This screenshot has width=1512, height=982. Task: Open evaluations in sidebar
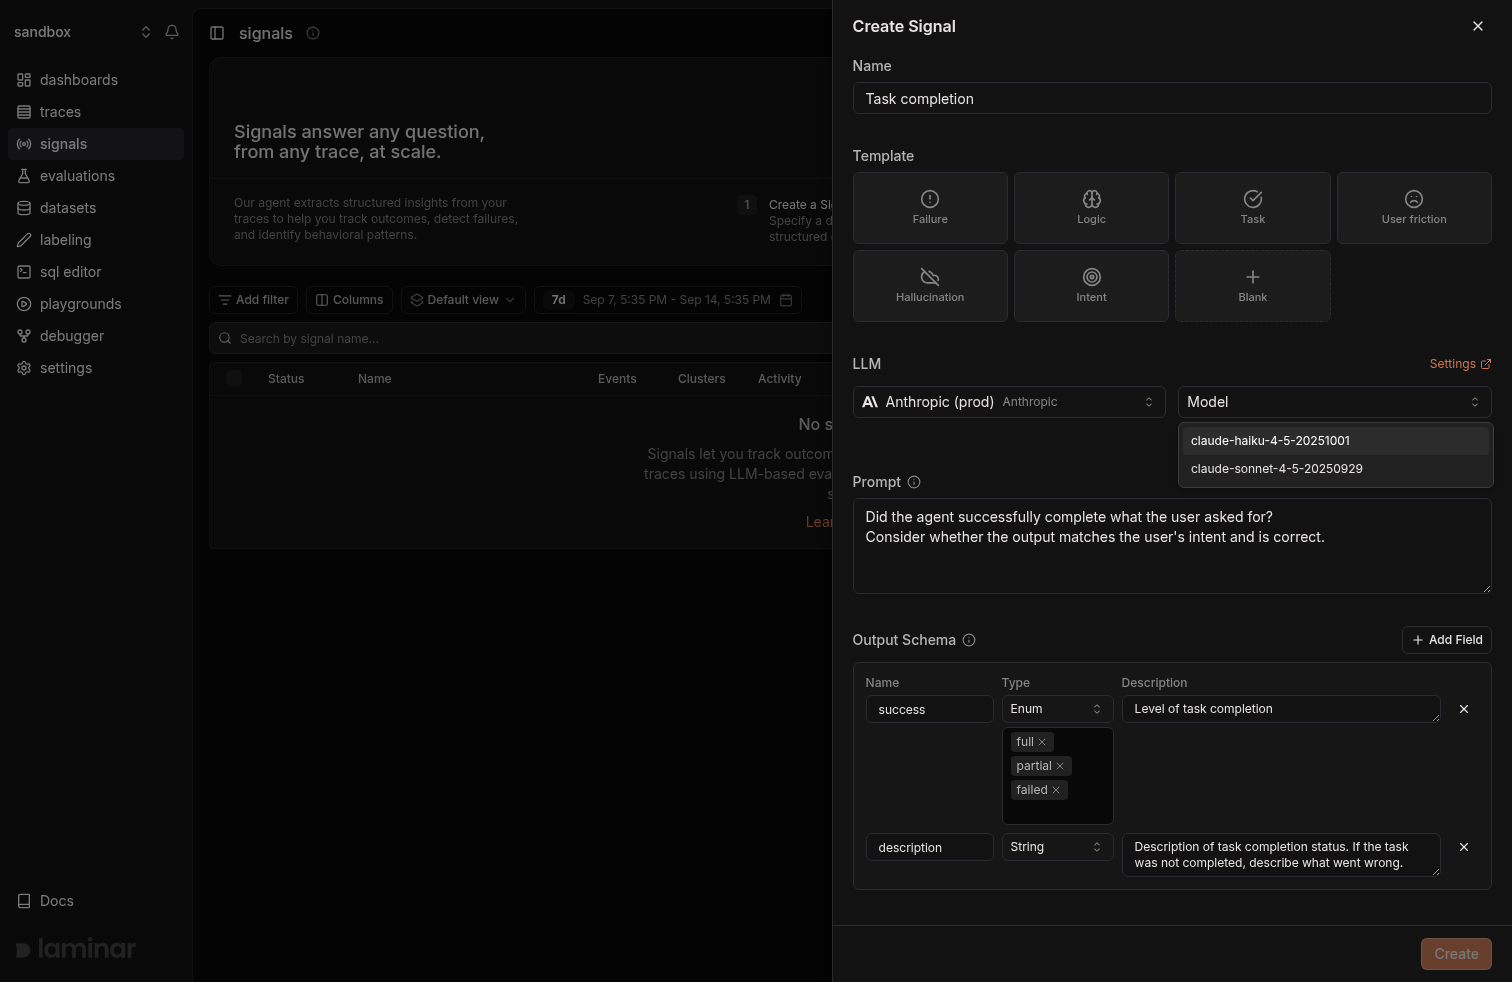[x=96, y=176]
